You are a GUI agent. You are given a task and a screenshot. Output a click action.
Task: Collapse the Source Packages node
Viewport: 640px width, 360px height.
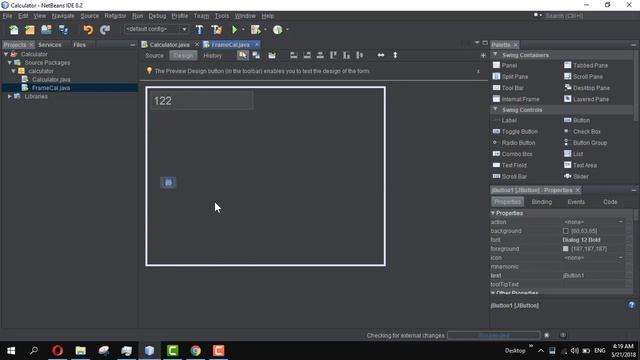(x=10, y=62)
